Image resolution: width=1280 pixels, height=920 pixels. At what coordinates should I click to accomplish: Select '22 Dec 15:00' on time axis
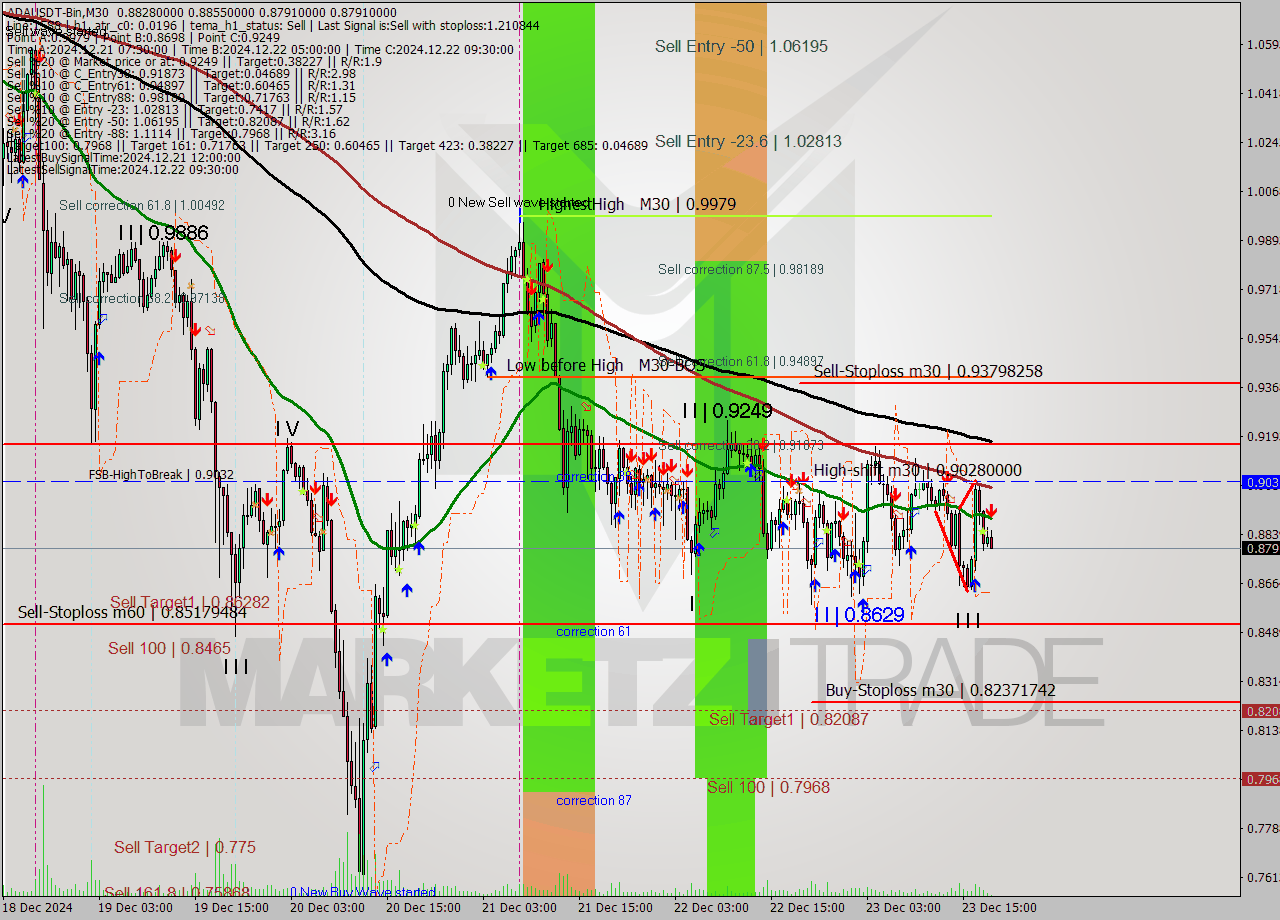pyautogui.click(x=808, y=908)
